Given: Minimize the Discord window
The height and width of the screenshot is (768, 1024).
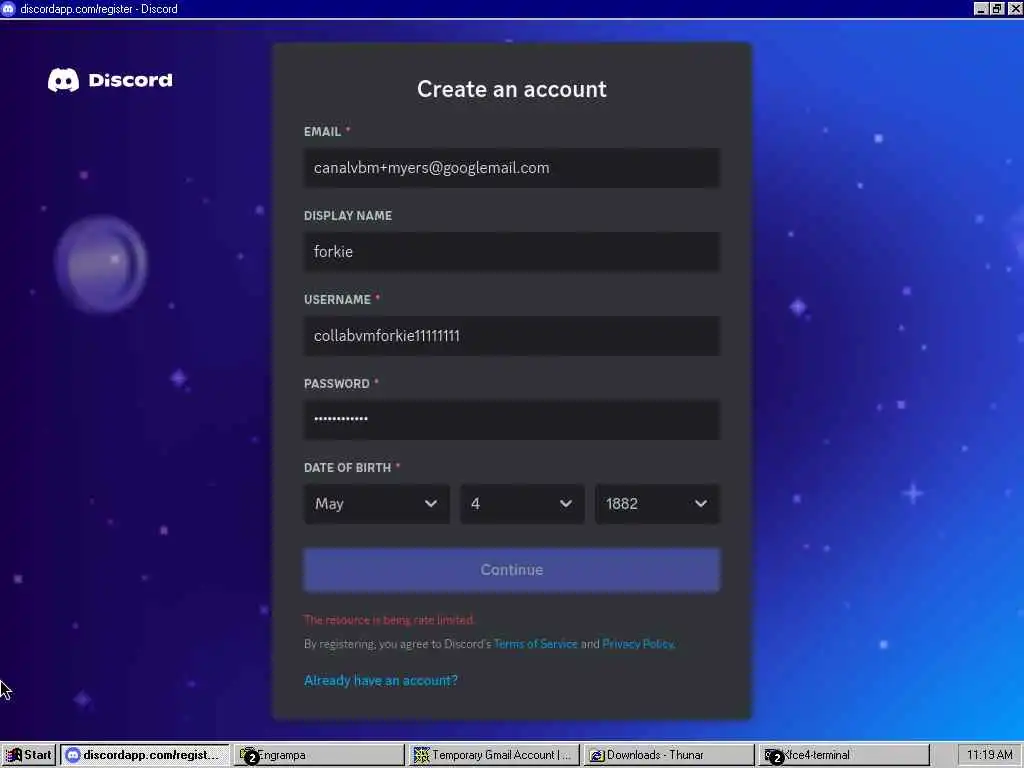Looking at the screenshot, I should click(x=980, y=9).
